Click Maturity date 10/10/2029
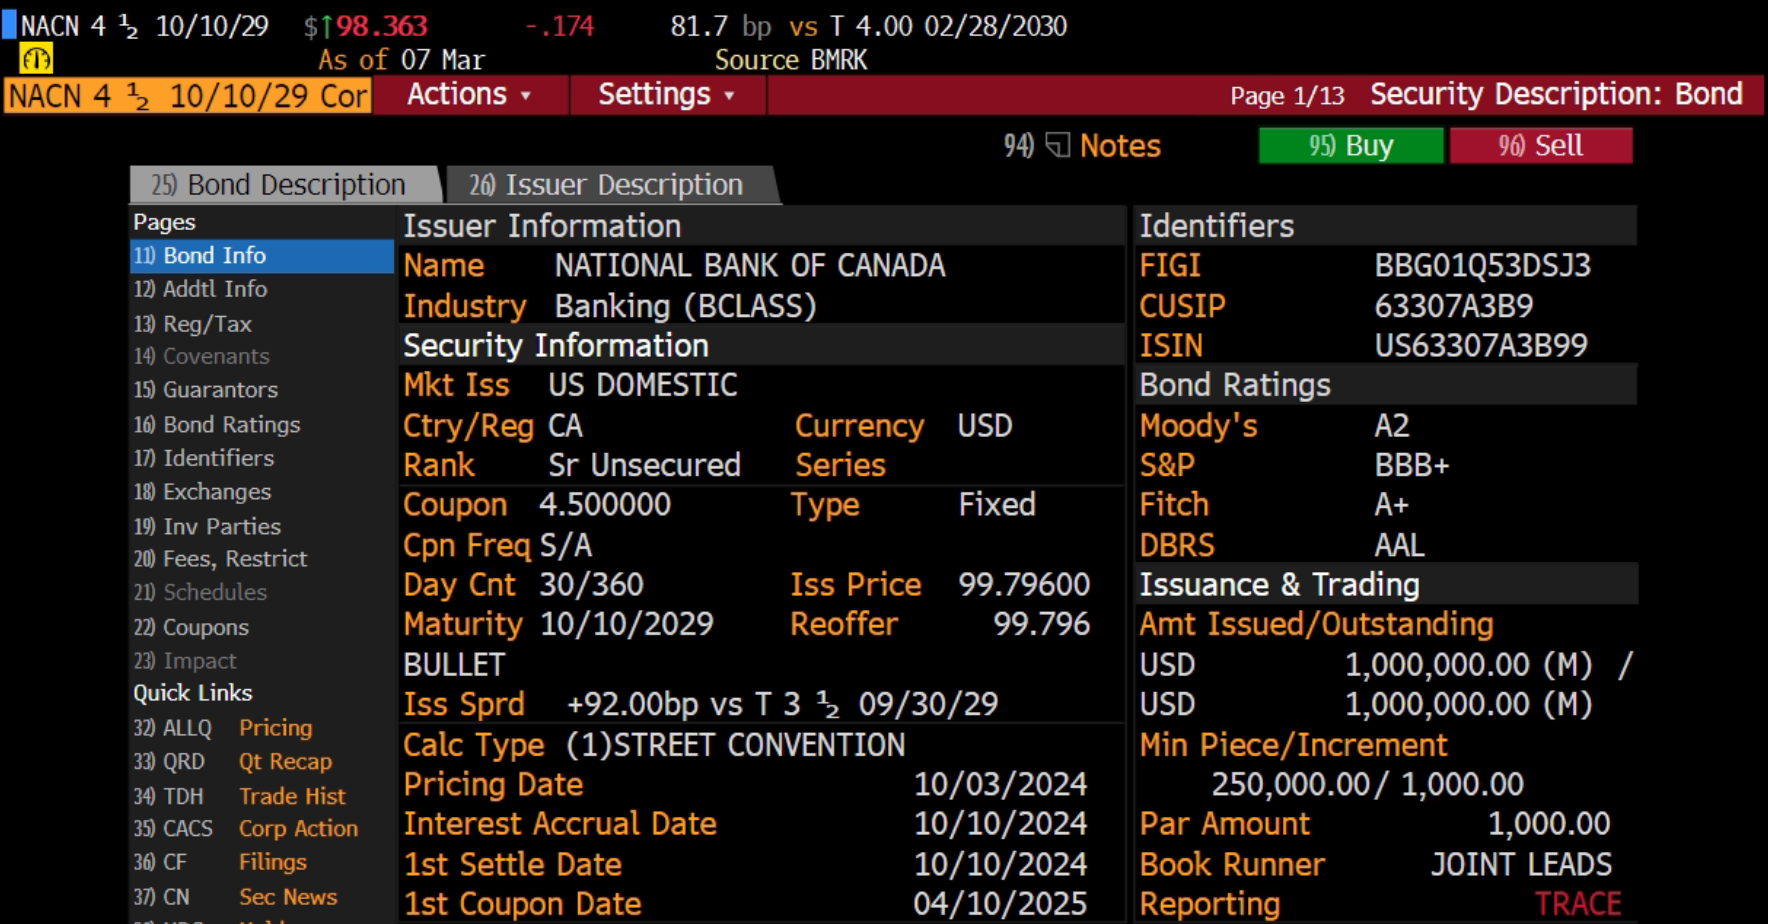The width and height of the screenshot is (1768, 924). point(627,625)
